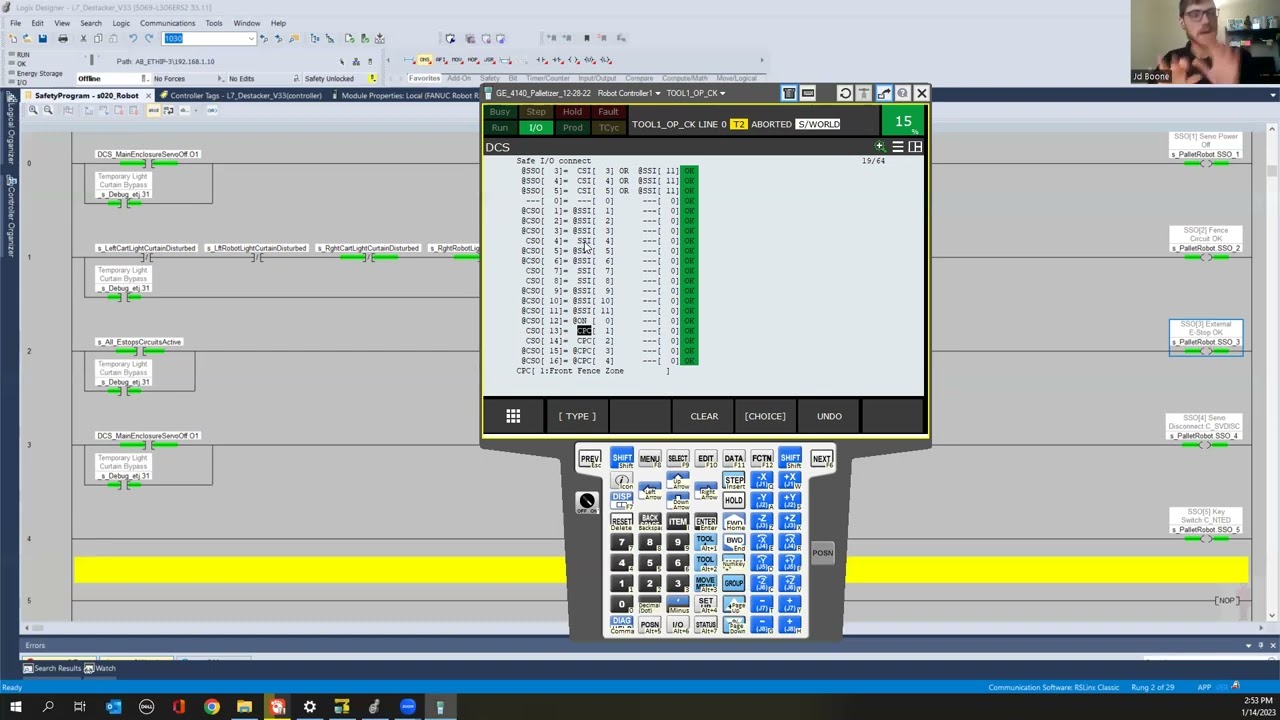
Task: Click the STATUS key on the pendant
Action: 705,626
